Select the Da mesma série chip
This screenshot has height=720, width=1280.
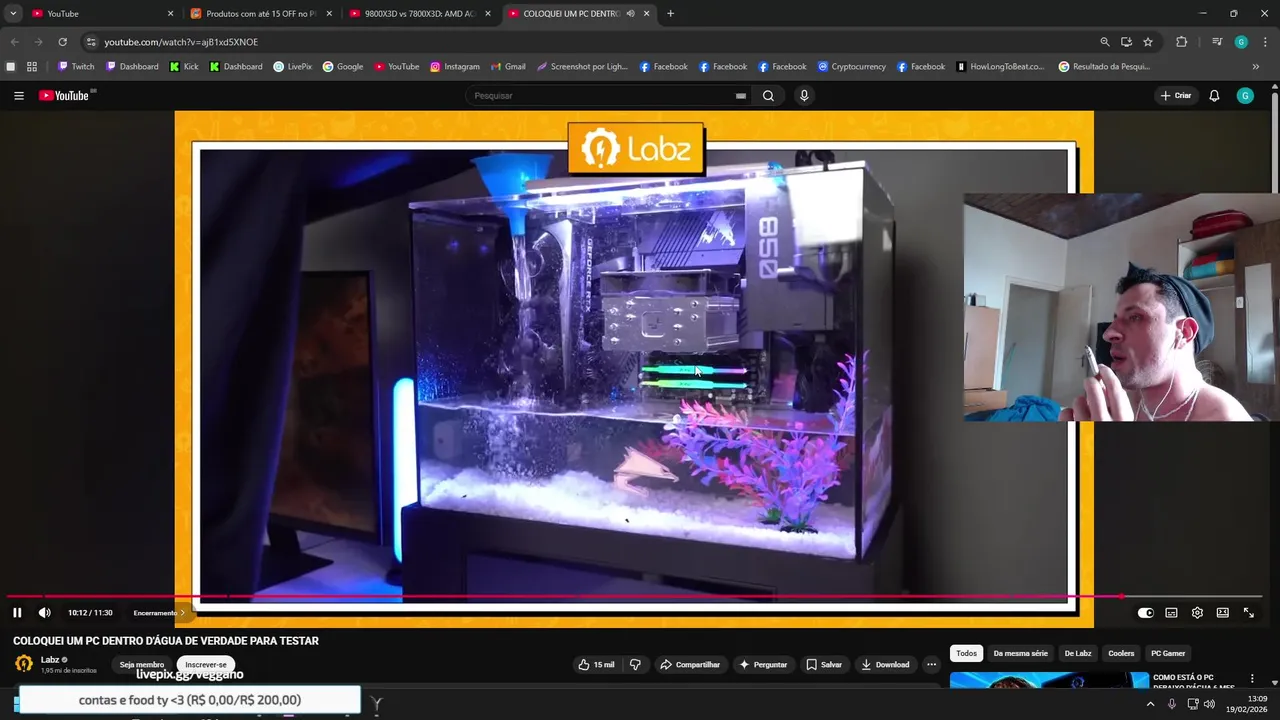tap(1020, 653)
